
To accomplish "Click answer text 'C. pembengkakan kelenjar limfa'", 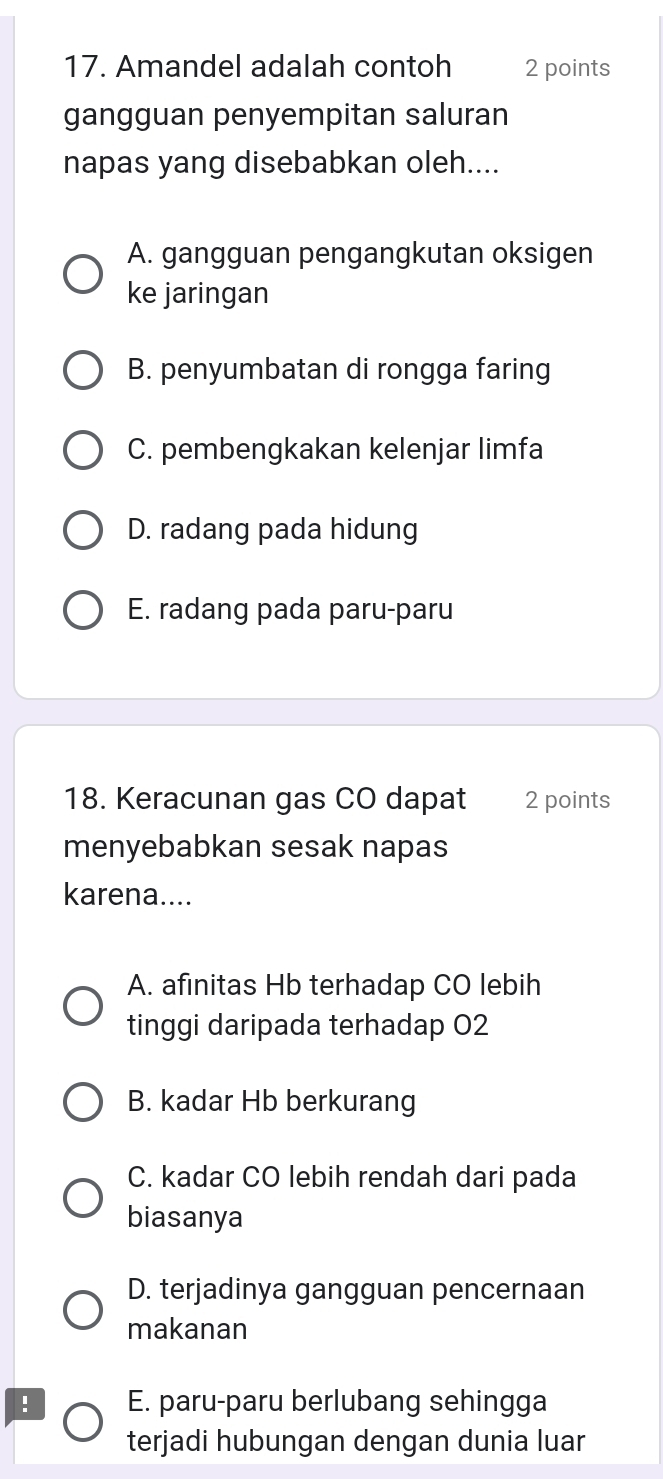I will 336,450.
